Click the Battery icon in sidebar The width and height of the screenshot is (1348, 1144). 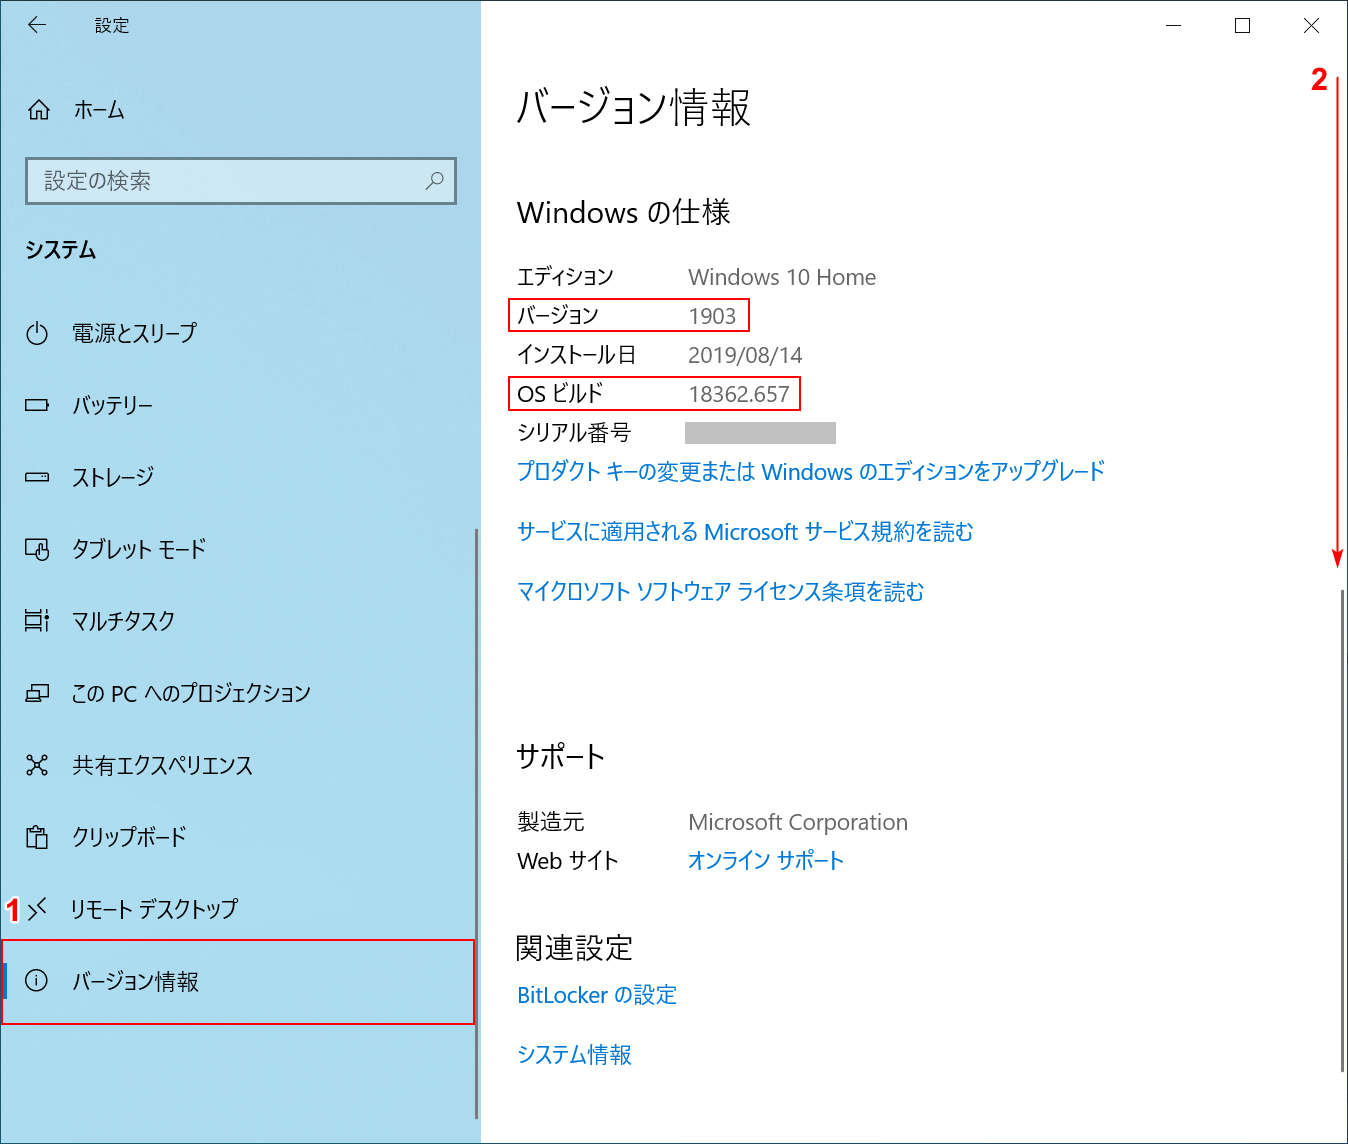click(37, 405)
